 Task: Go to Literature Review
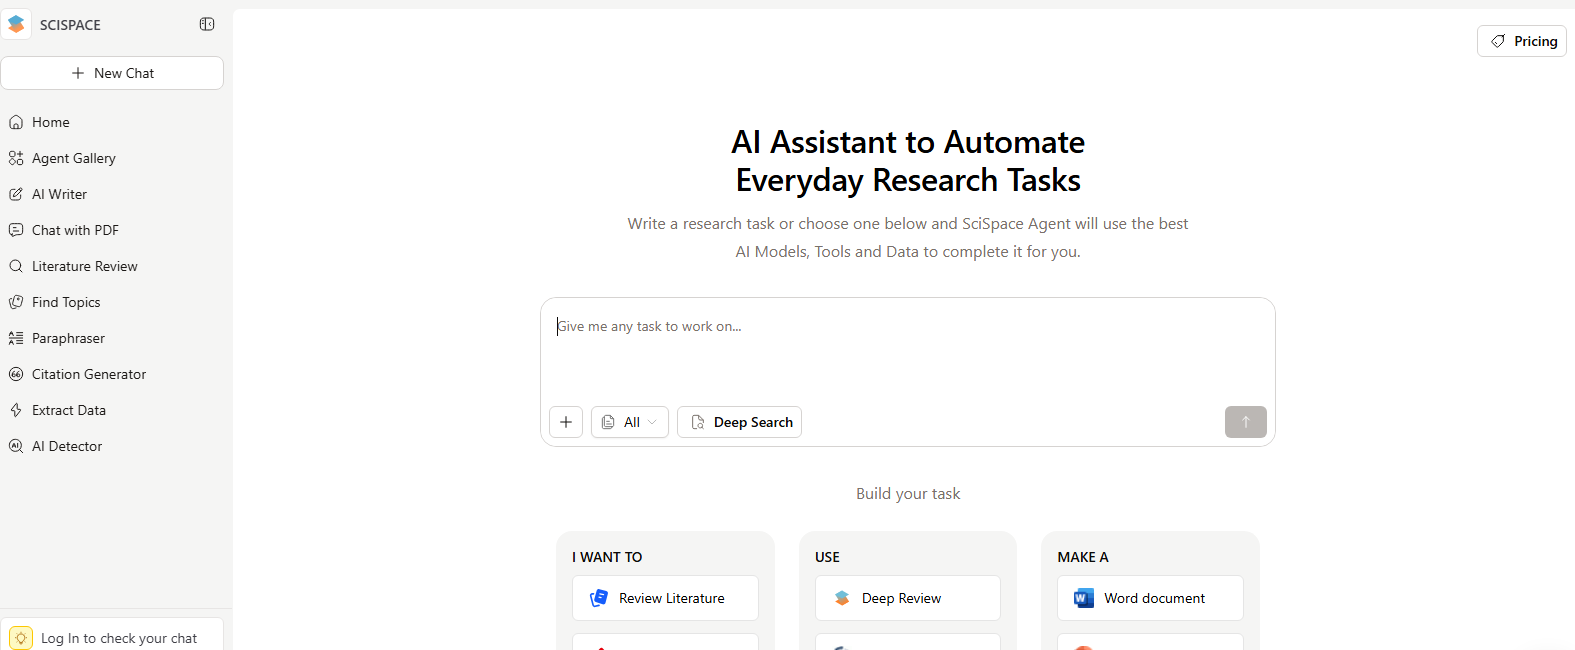coord(84,266)
